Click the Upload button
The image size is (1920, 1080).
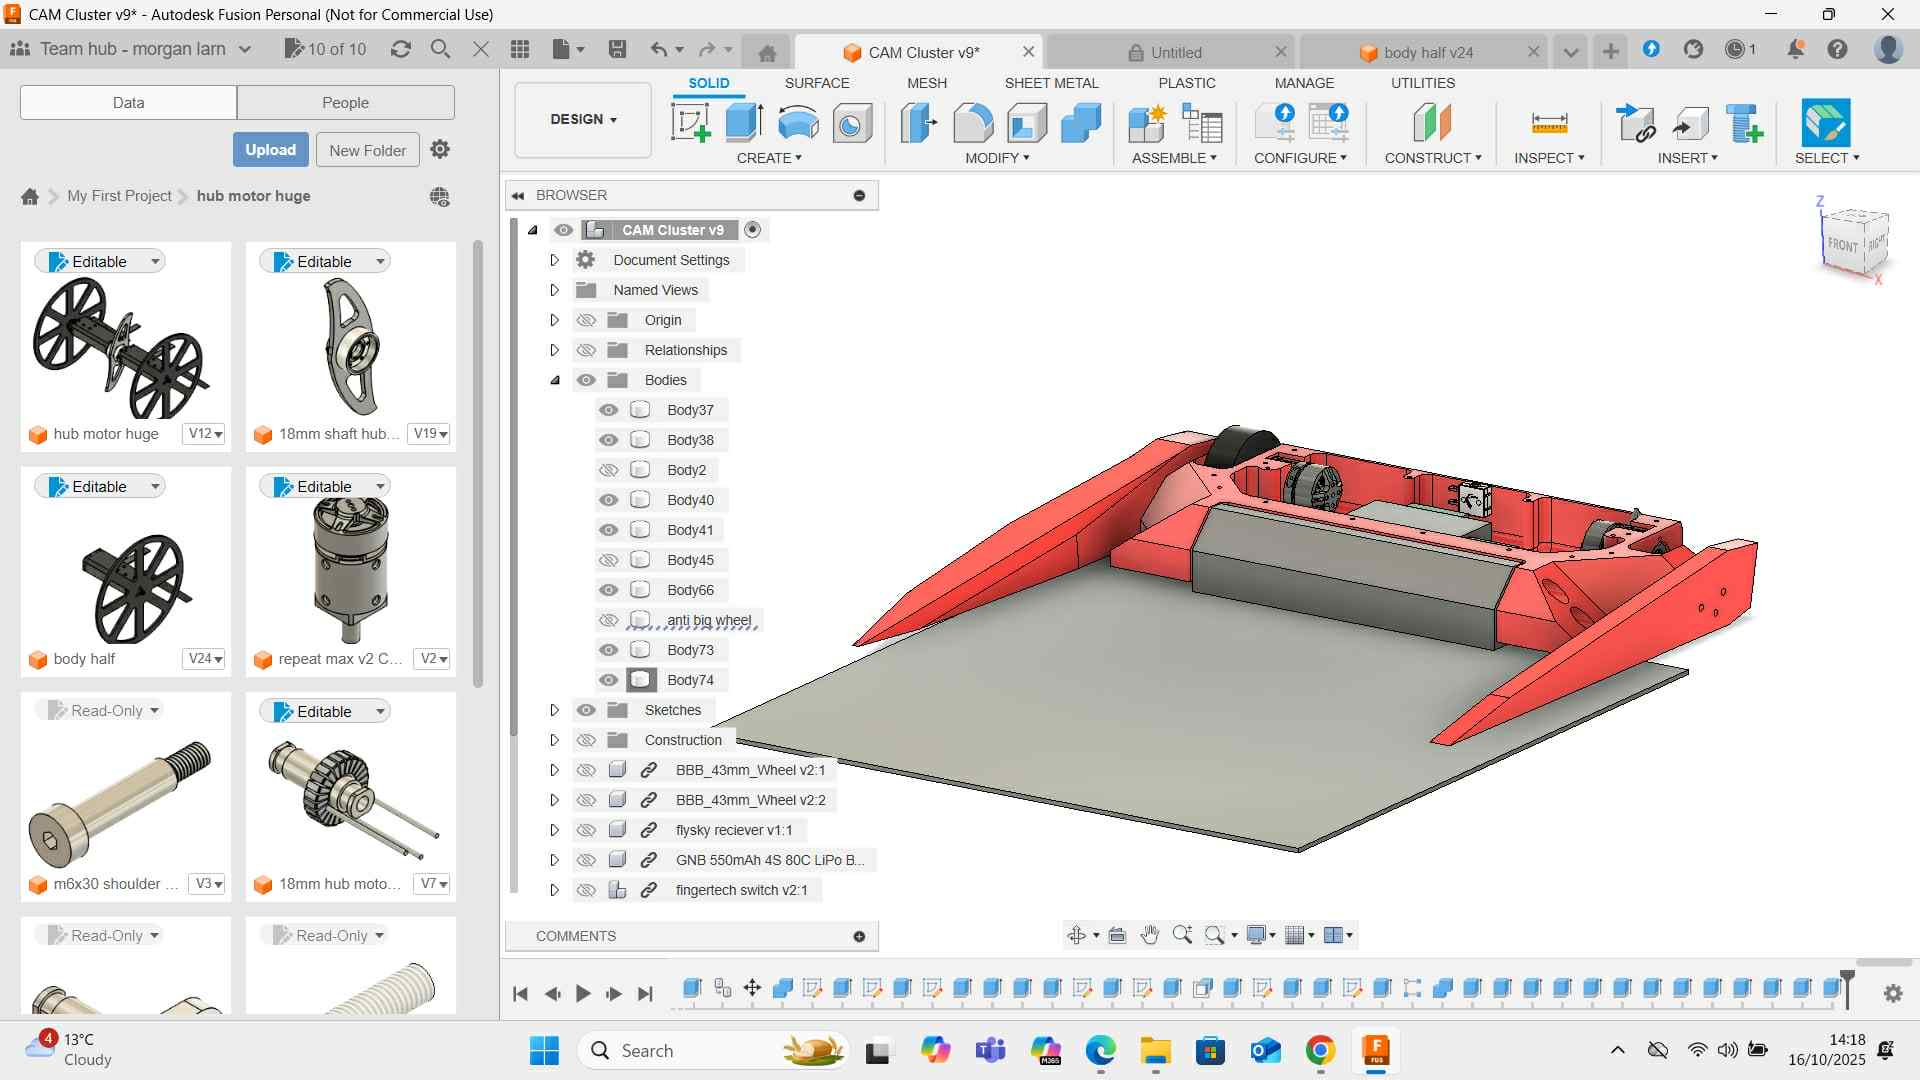click(x=270, y=150)
